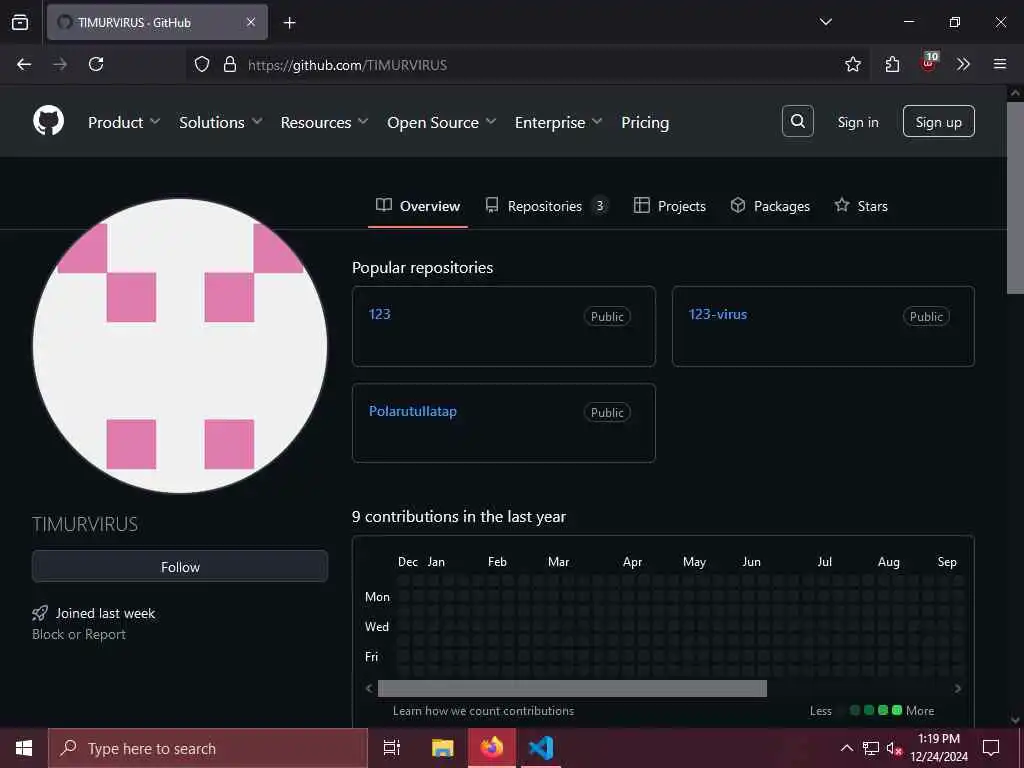Click the TIMURVIRUS profile avatar image
The image size is (1024, 768).
point(180,346)
